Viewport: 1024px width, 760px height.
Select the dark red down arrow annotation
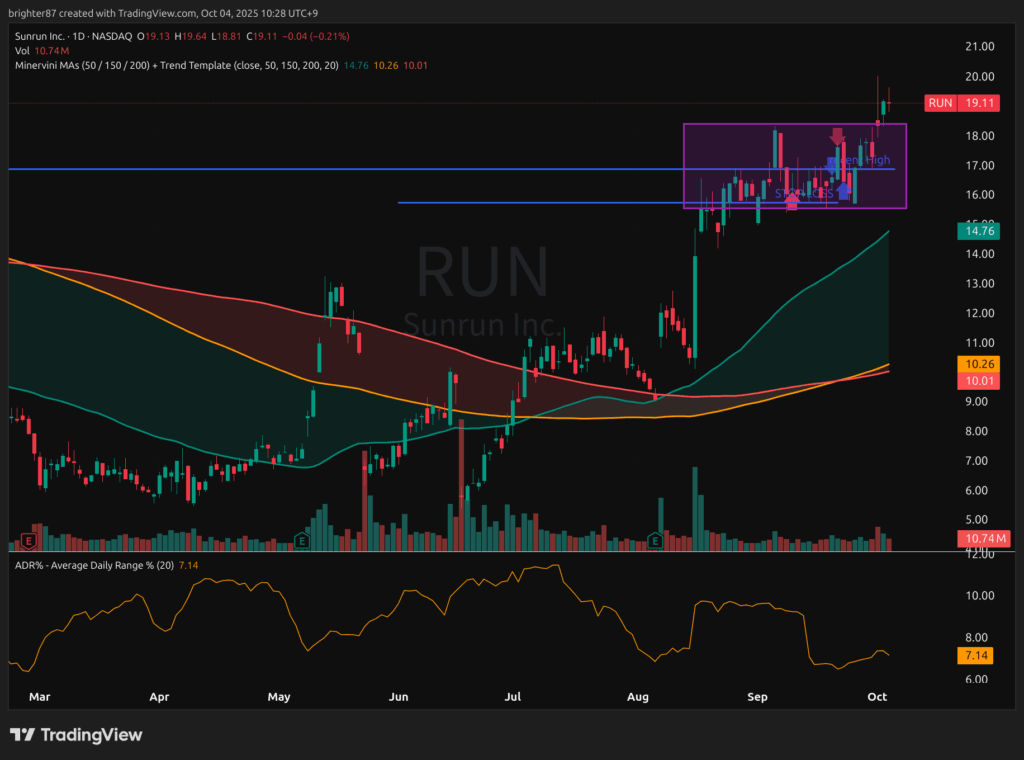pos(838,135)
